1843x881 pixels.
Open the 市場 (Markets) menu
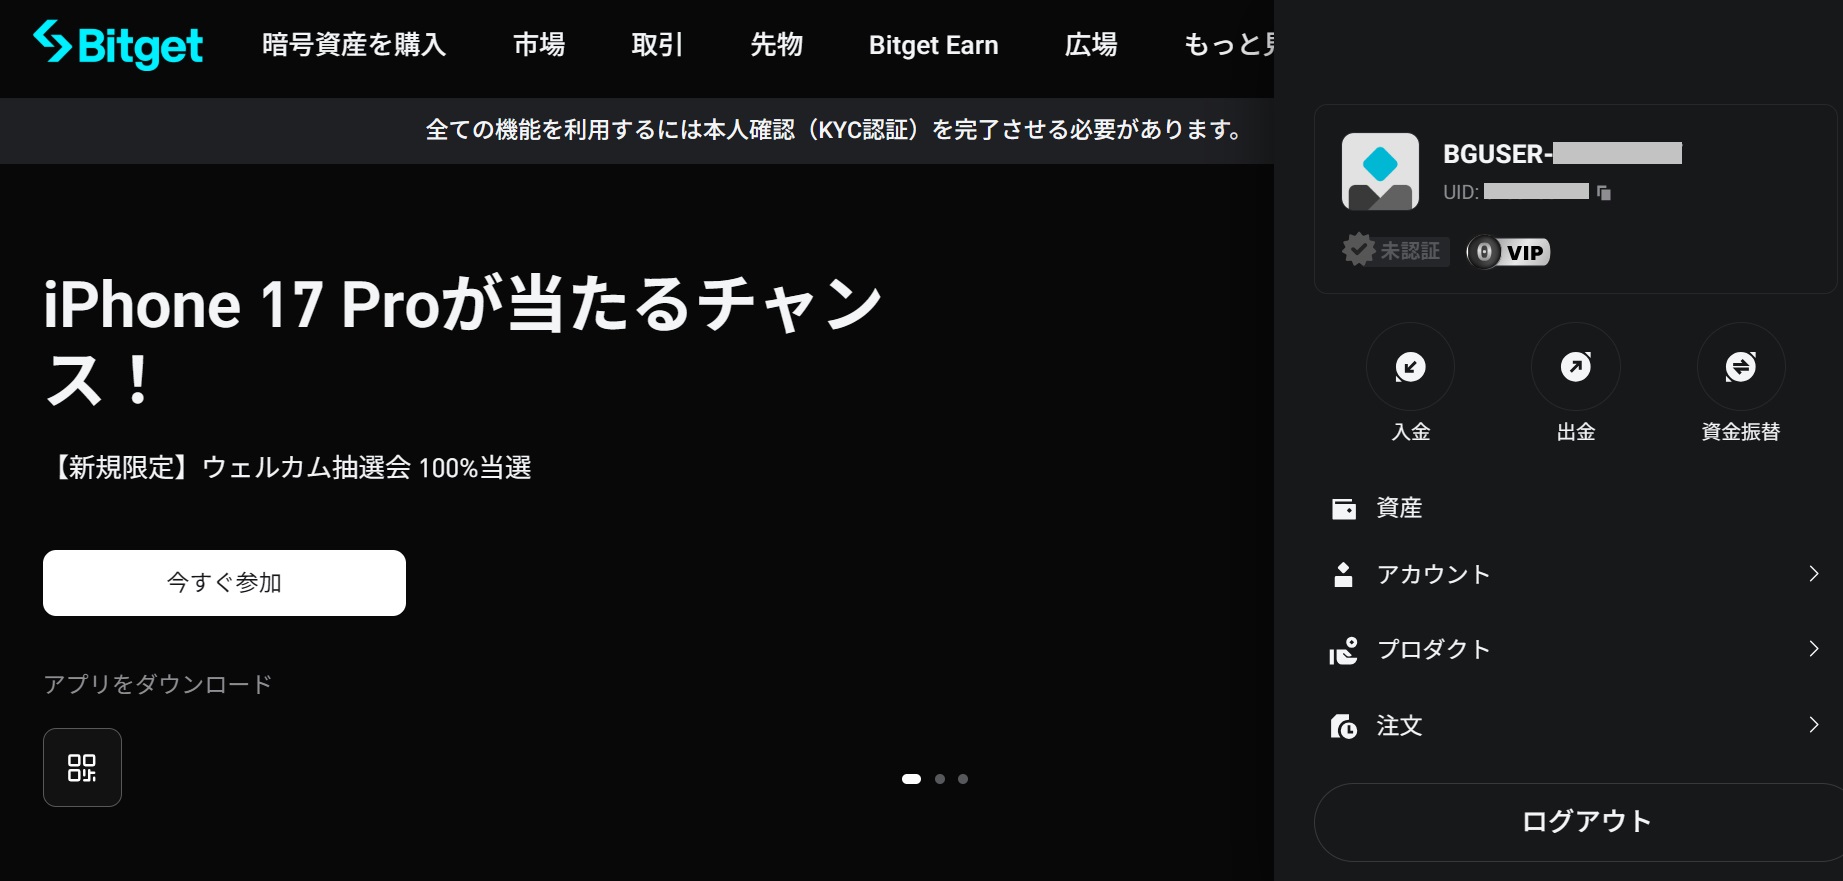[x=539, y=45]
